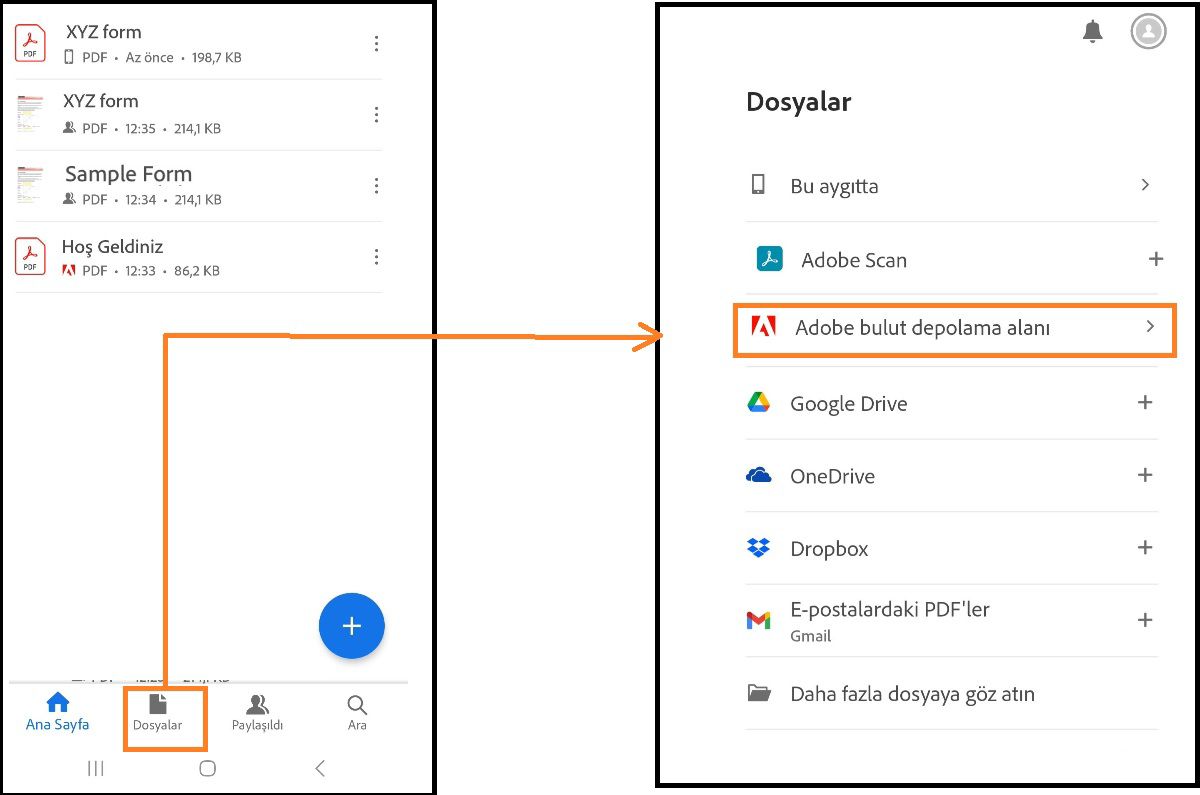Switch to the Ana Sayfa tab
The image size is (1200, 795).
[x=57, y=712]
